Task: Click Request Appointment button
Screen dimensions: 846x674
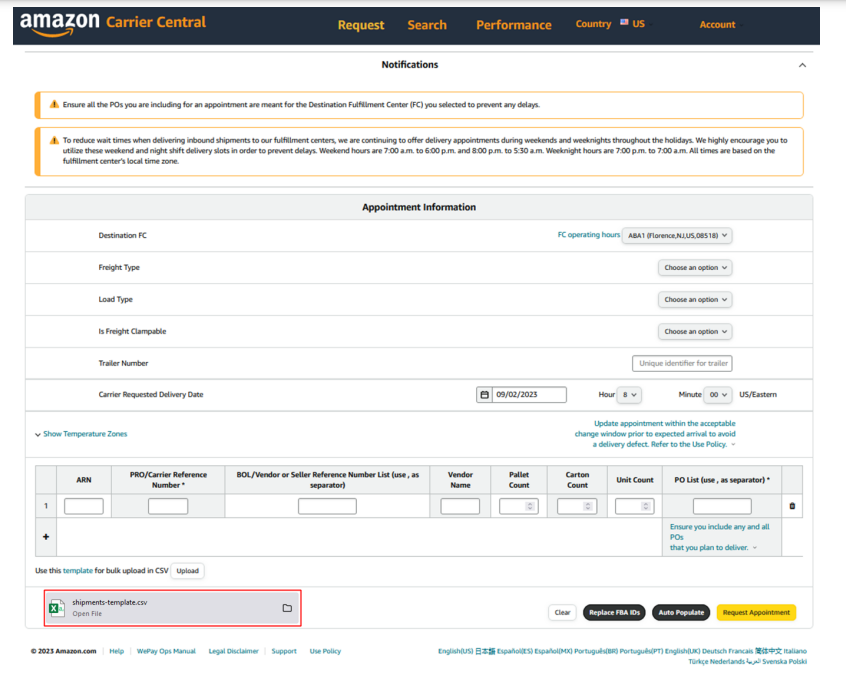Action: point(756,612)
